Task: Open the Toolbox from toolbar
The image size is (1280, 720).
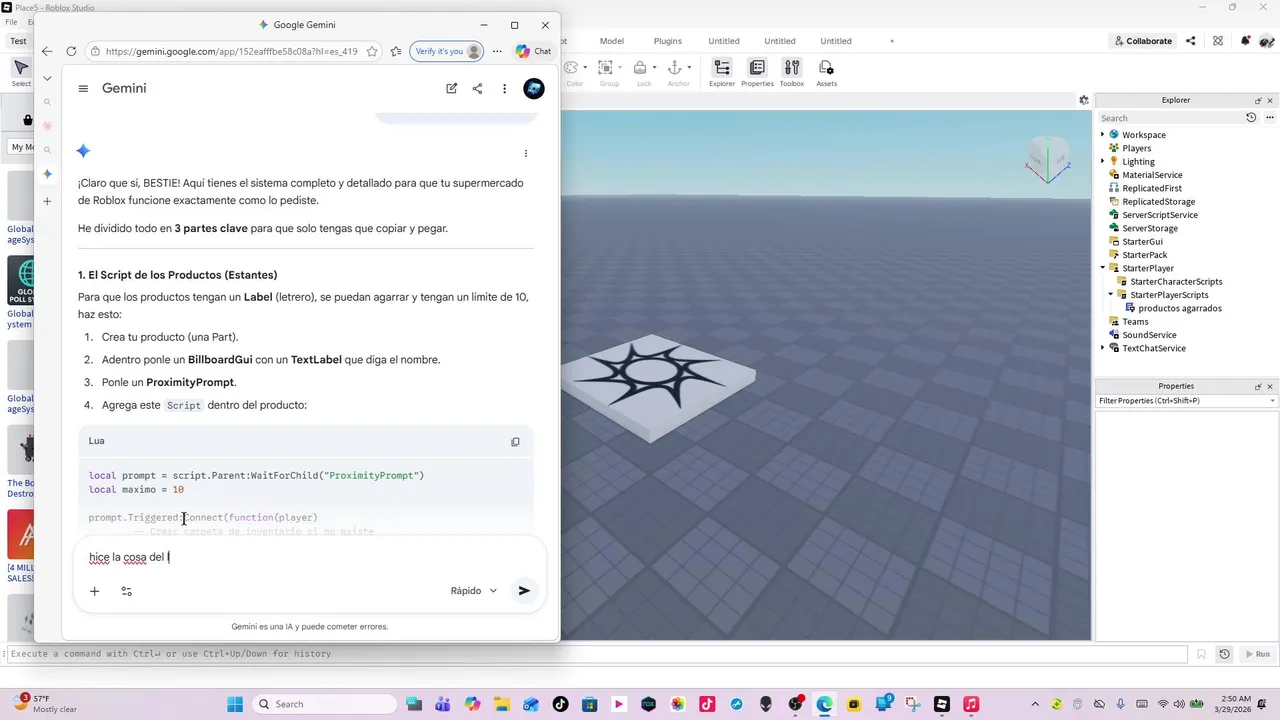Action: [x=792, y=73]
